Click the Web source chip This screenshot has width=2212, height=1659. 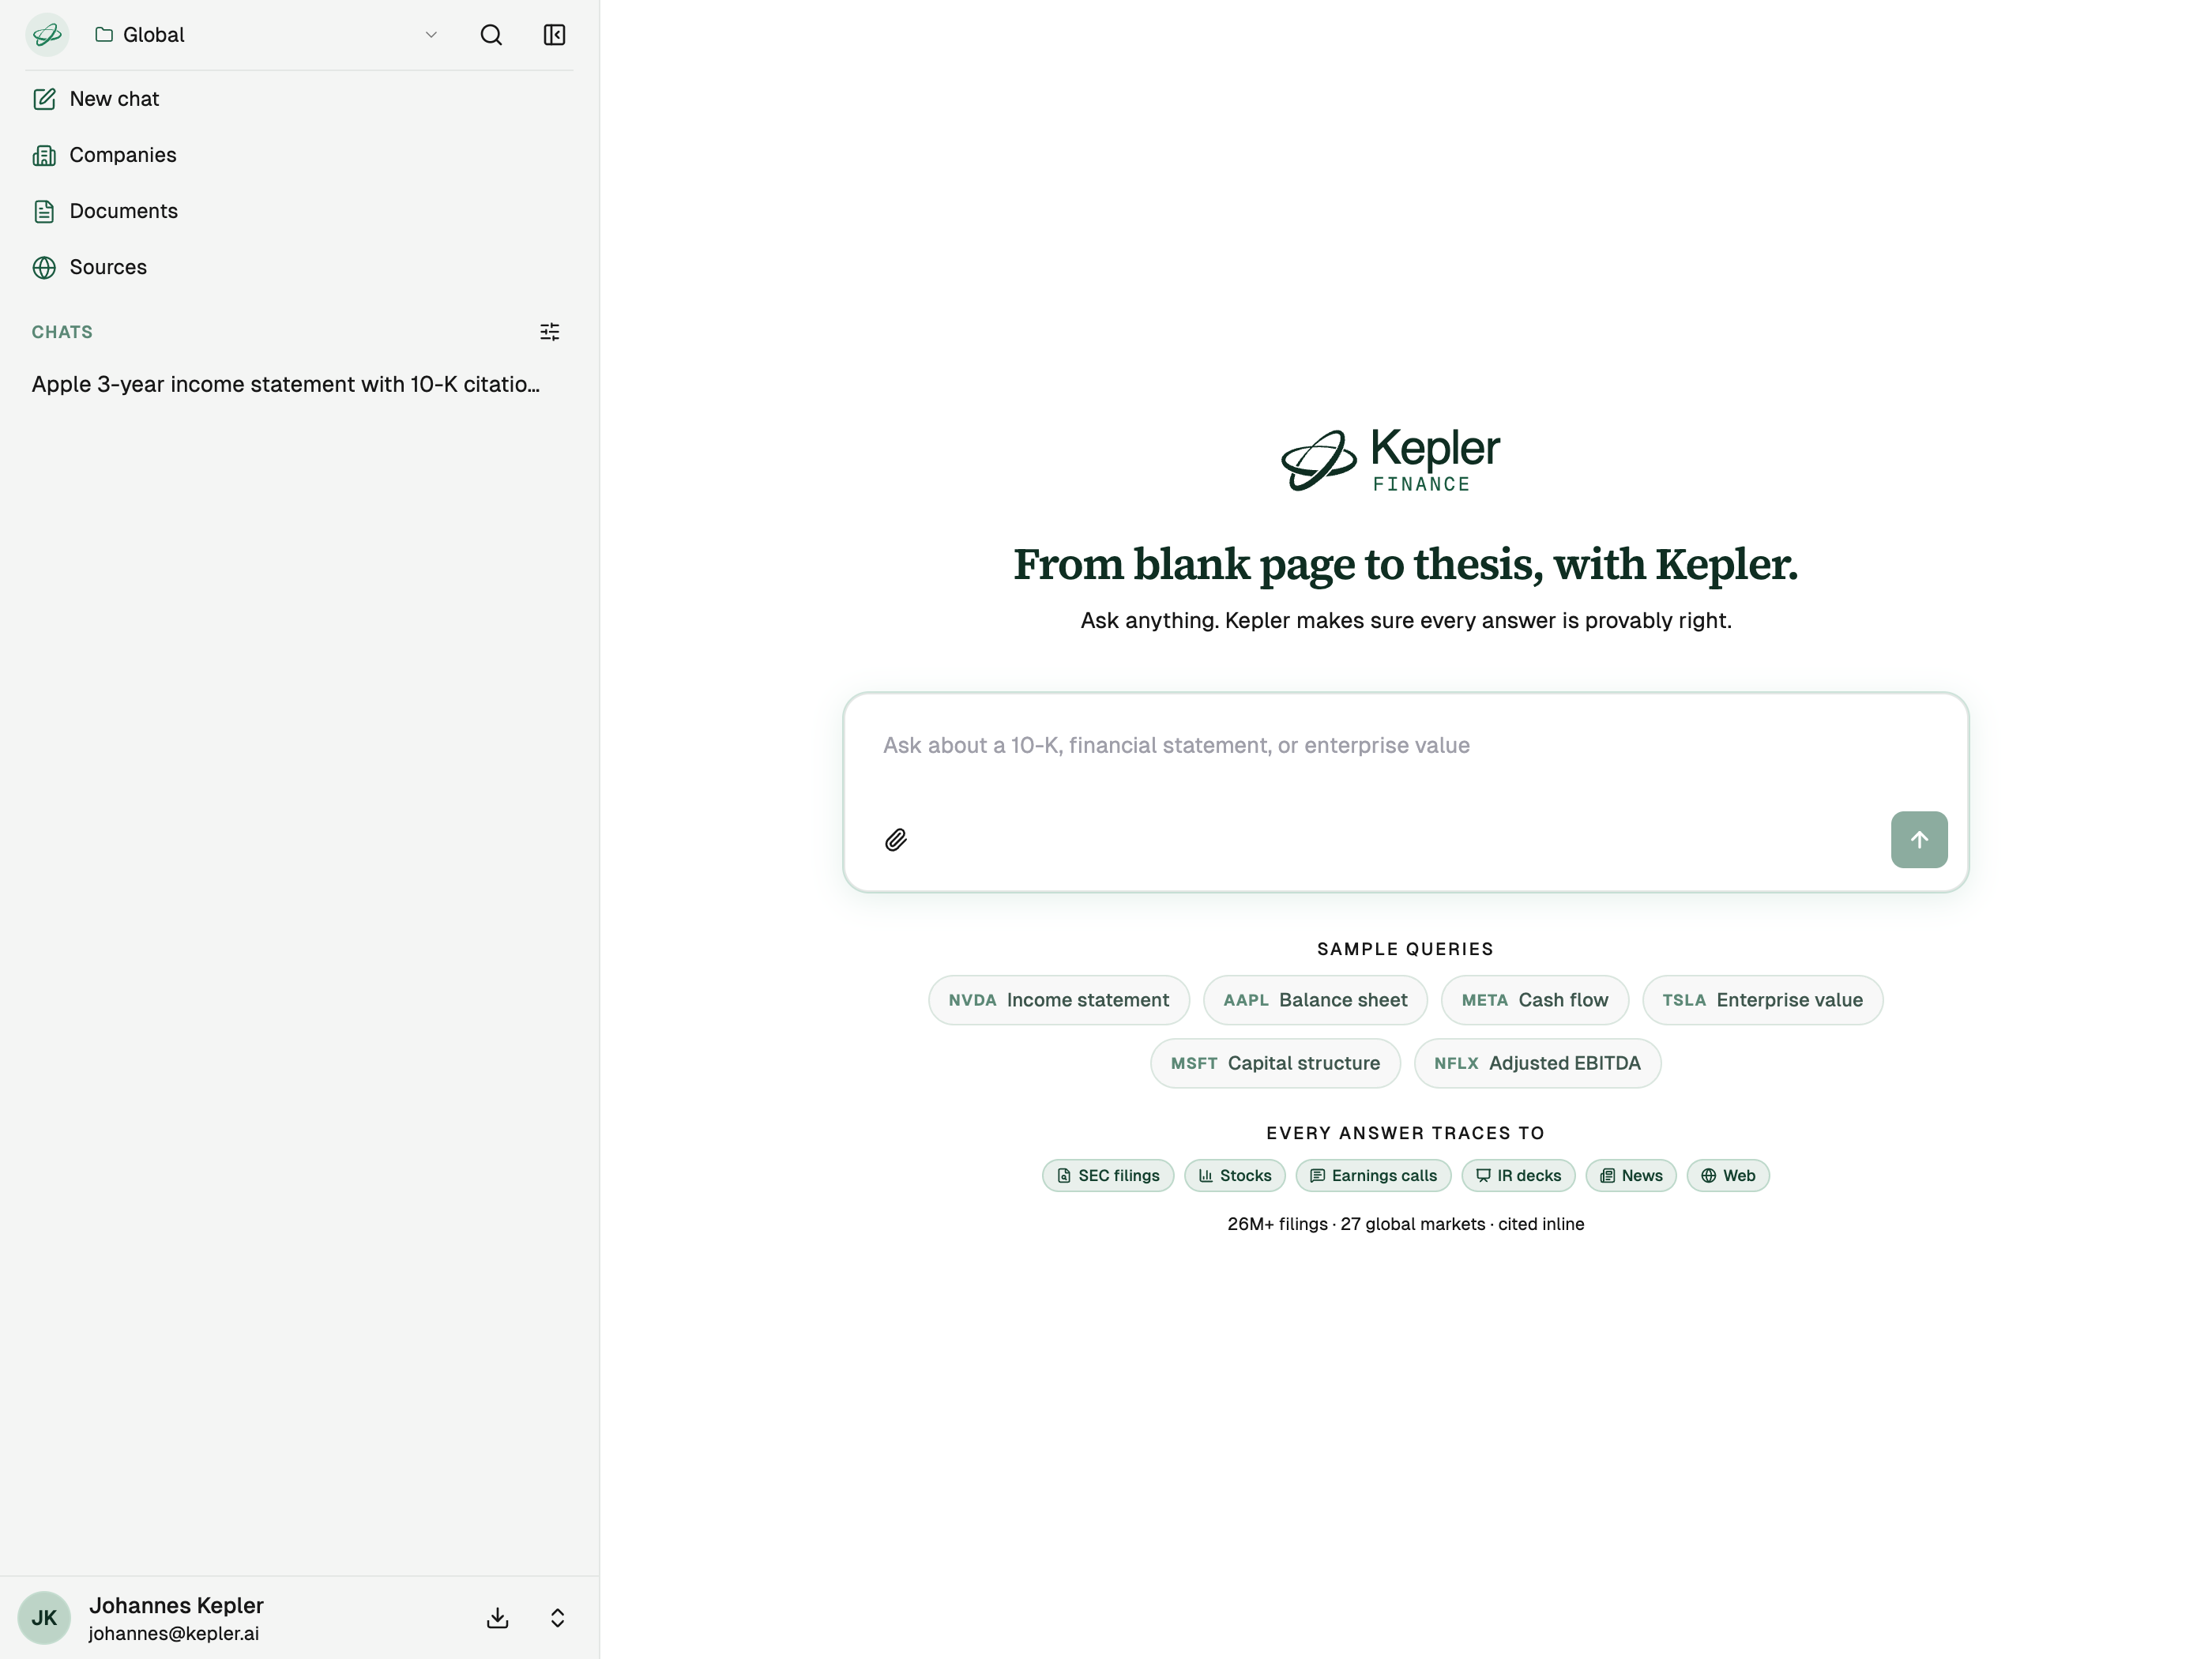pos(1727,1175)
